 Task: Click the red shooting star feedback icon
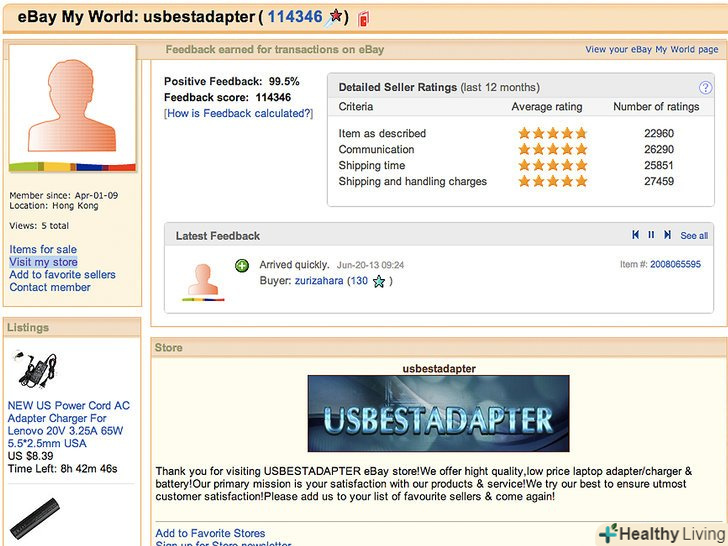(x=334, y=18)
